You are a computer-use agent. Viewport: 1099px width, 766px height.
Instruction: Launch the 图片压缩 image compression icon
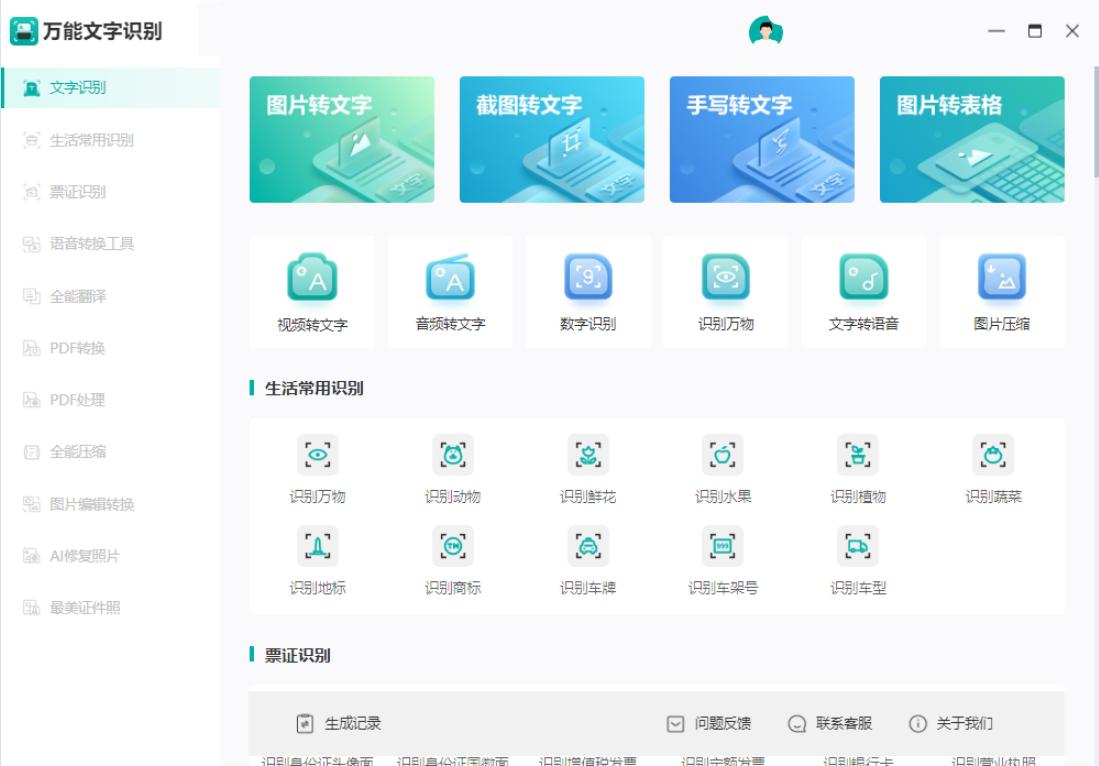coord(1001,277)
